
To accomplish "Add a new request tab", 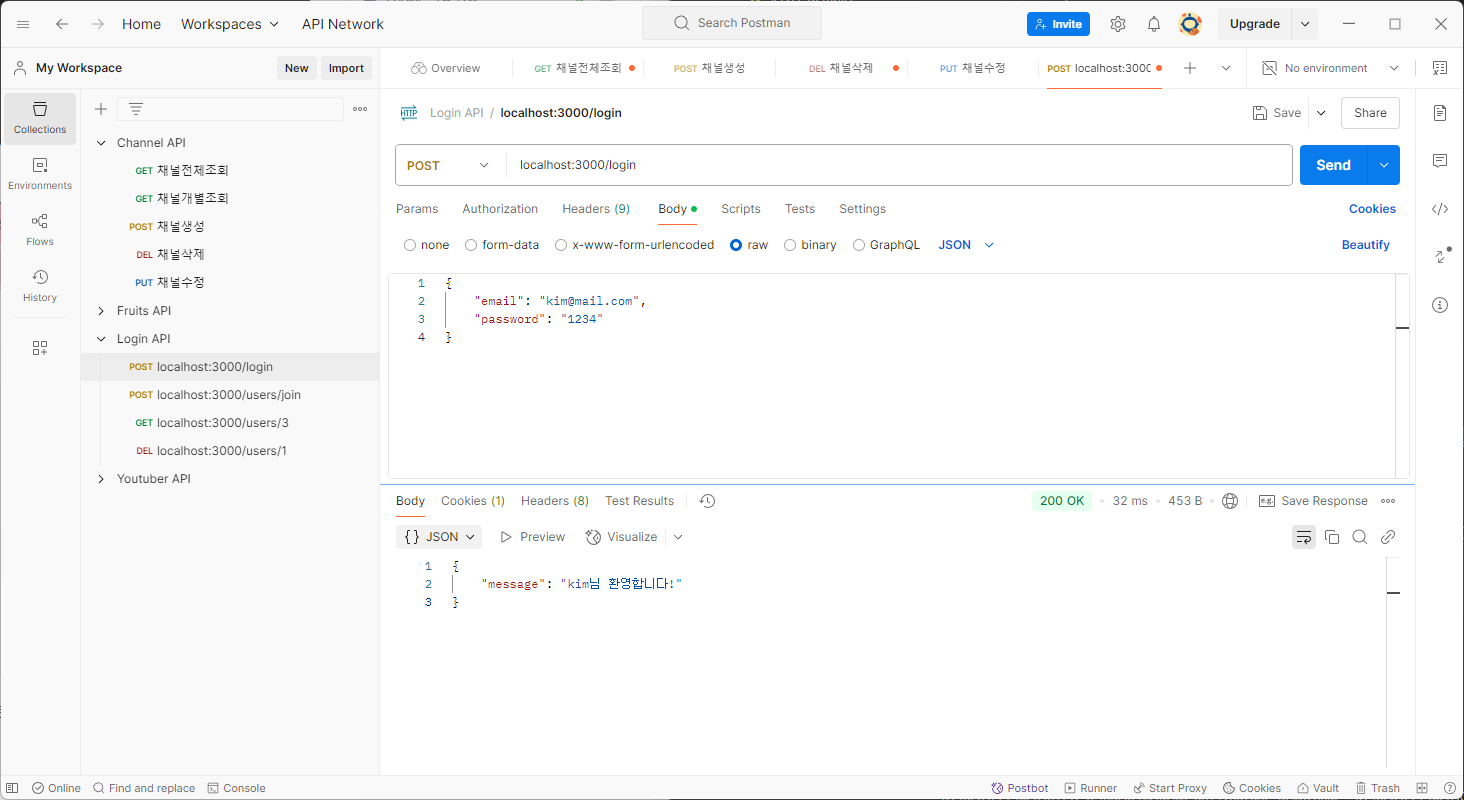I will pyautogui.click(x=1190, y=68).
